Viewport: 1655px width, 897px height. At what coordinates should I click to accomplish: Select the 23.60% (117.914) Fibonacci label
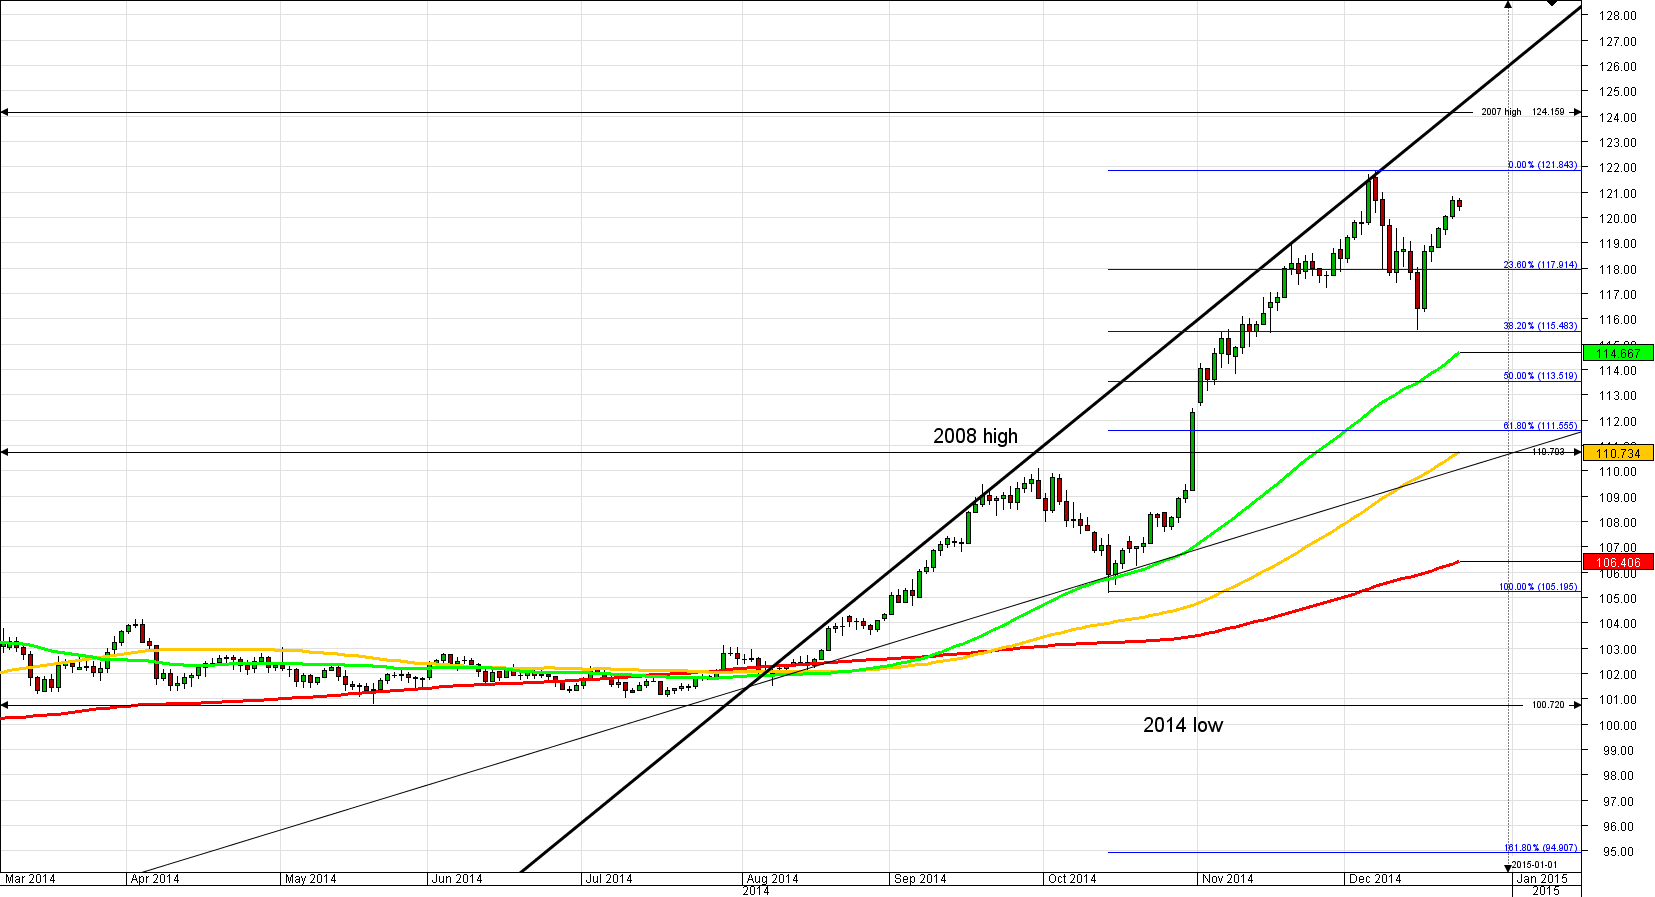coord(1541,265)
